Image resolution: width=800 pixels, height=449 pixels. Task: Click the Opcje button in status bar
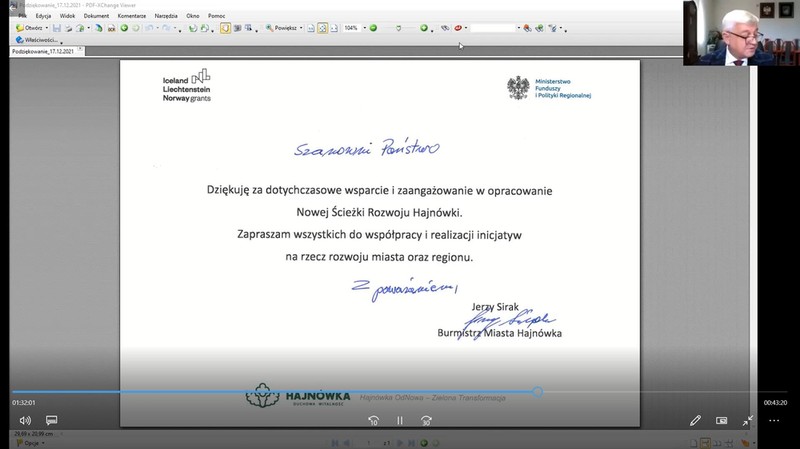(30, 443)
